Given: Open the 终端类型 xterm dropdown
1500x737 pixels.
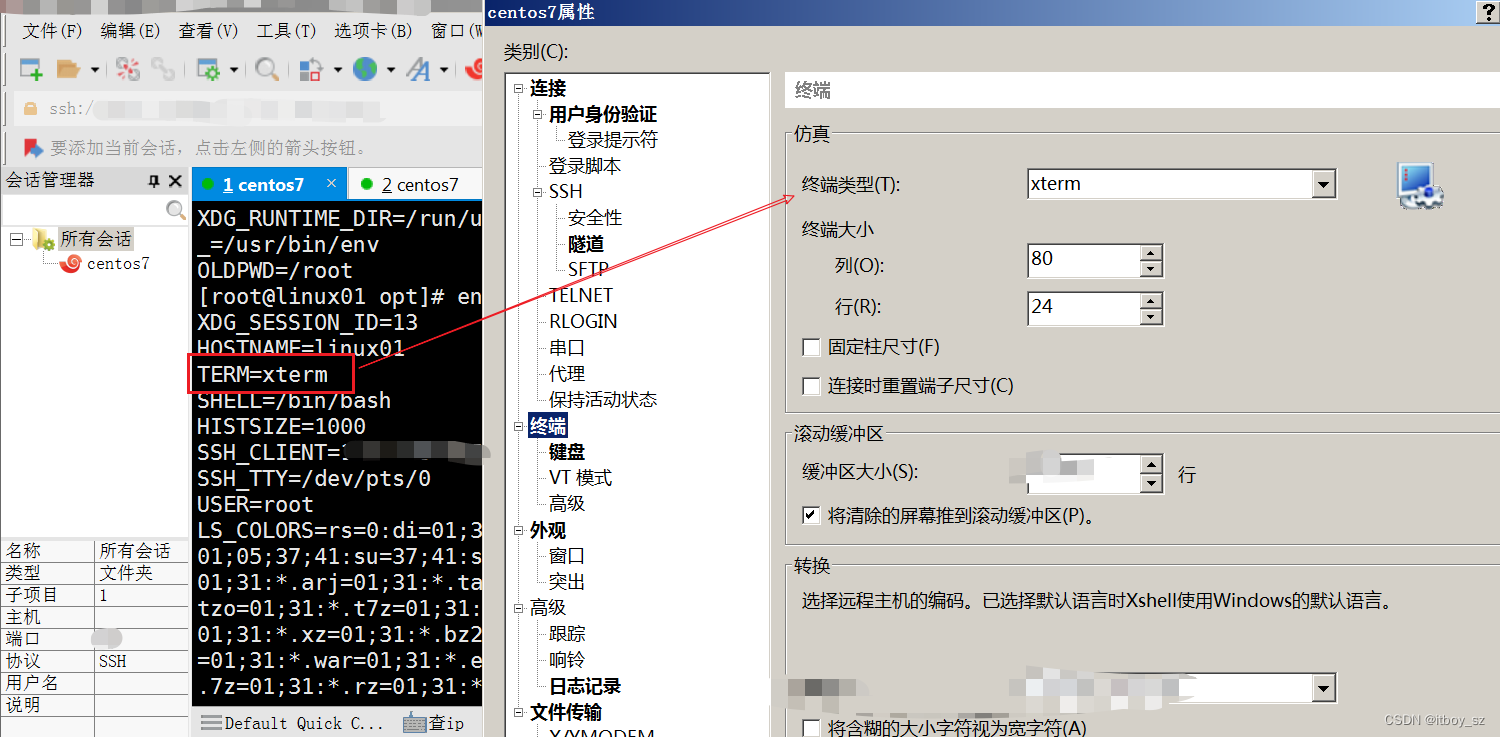Looking at the screenshot, I should click(1324, 184).
